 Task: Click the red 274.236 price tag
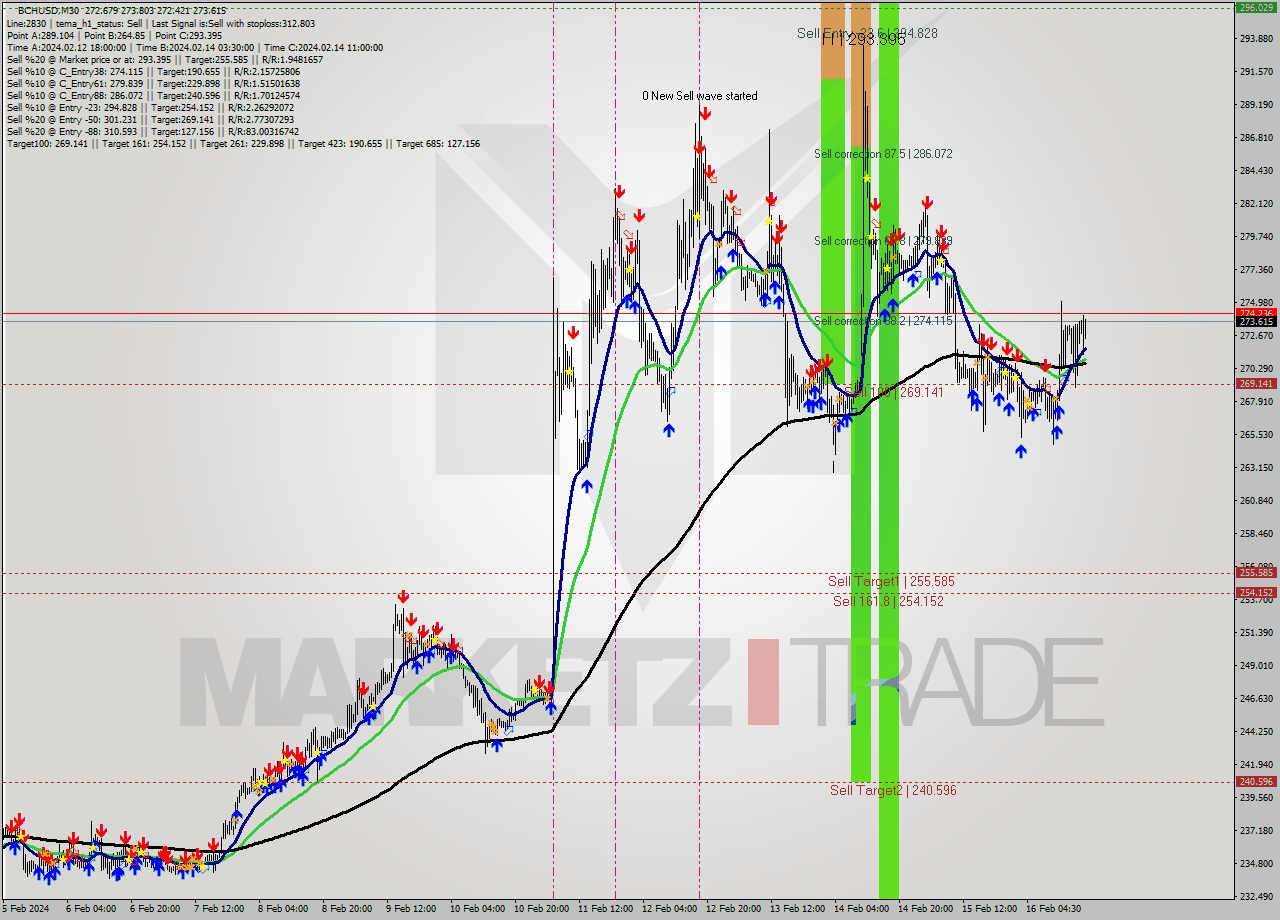coord(1256,312)
